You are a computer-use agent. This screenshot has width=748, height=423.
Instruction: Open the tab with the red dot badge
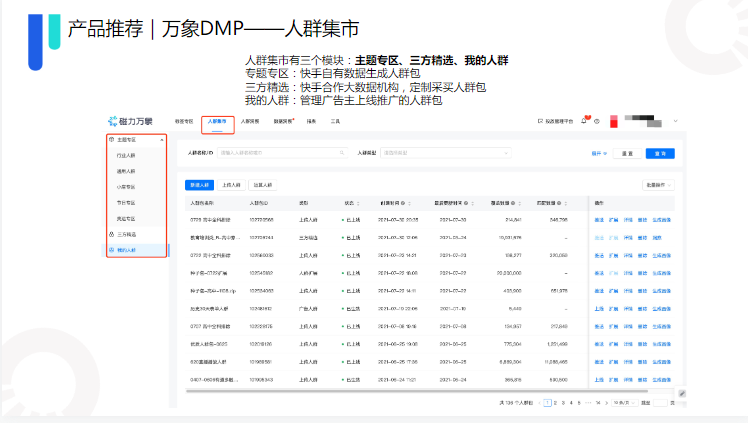tap(283, 122)
